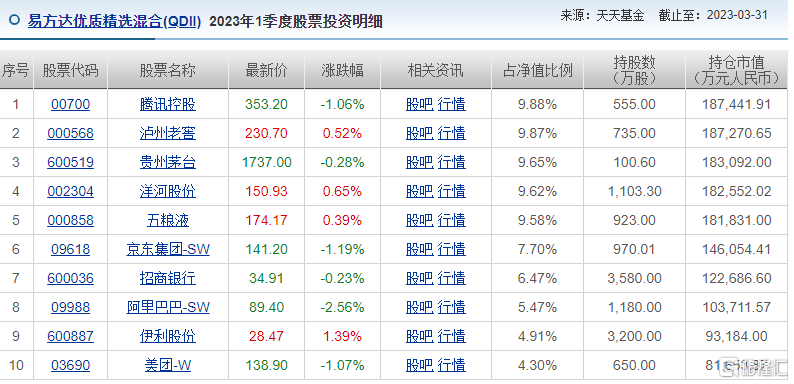Open 阿里巴巴-SW stock name link

pyautogui.click(x=168, y=307)
